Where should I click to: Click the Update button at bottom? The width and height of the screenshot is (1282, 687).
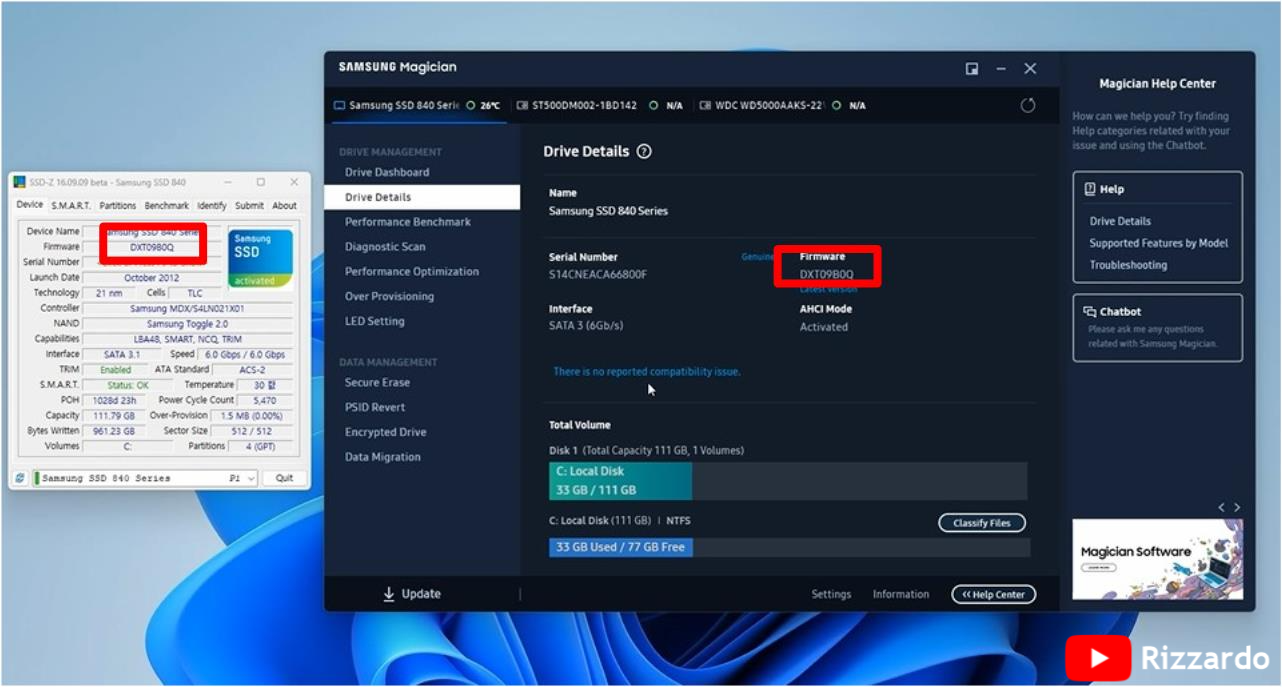[411, 594]
